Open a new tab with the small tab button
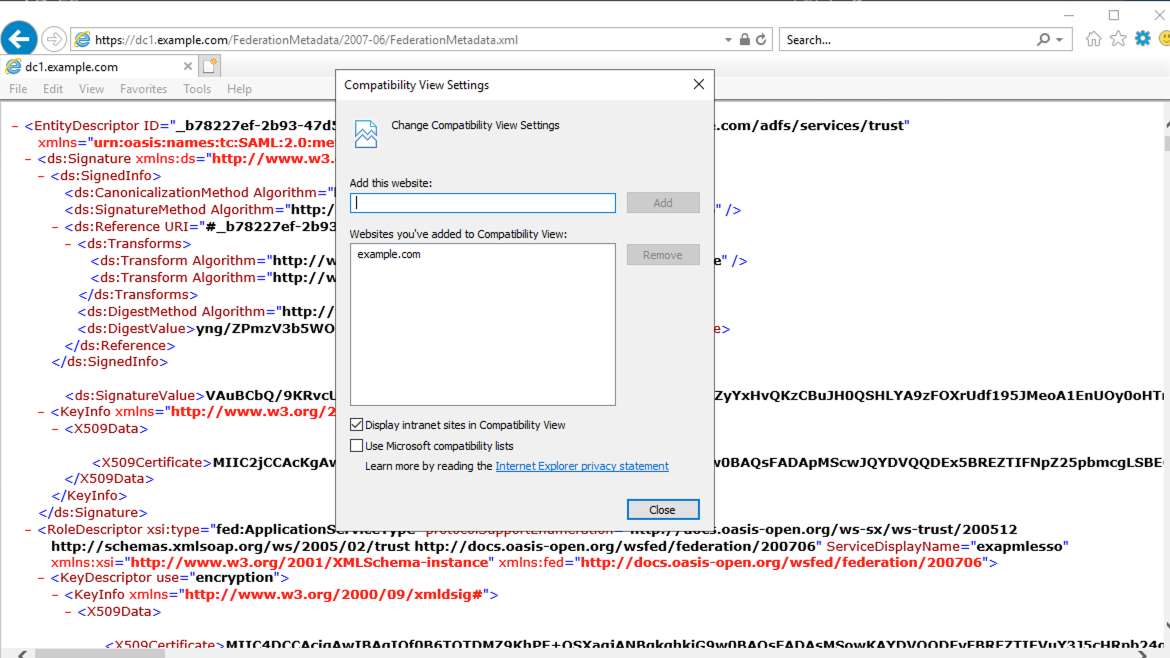 [x=210, y=66]
